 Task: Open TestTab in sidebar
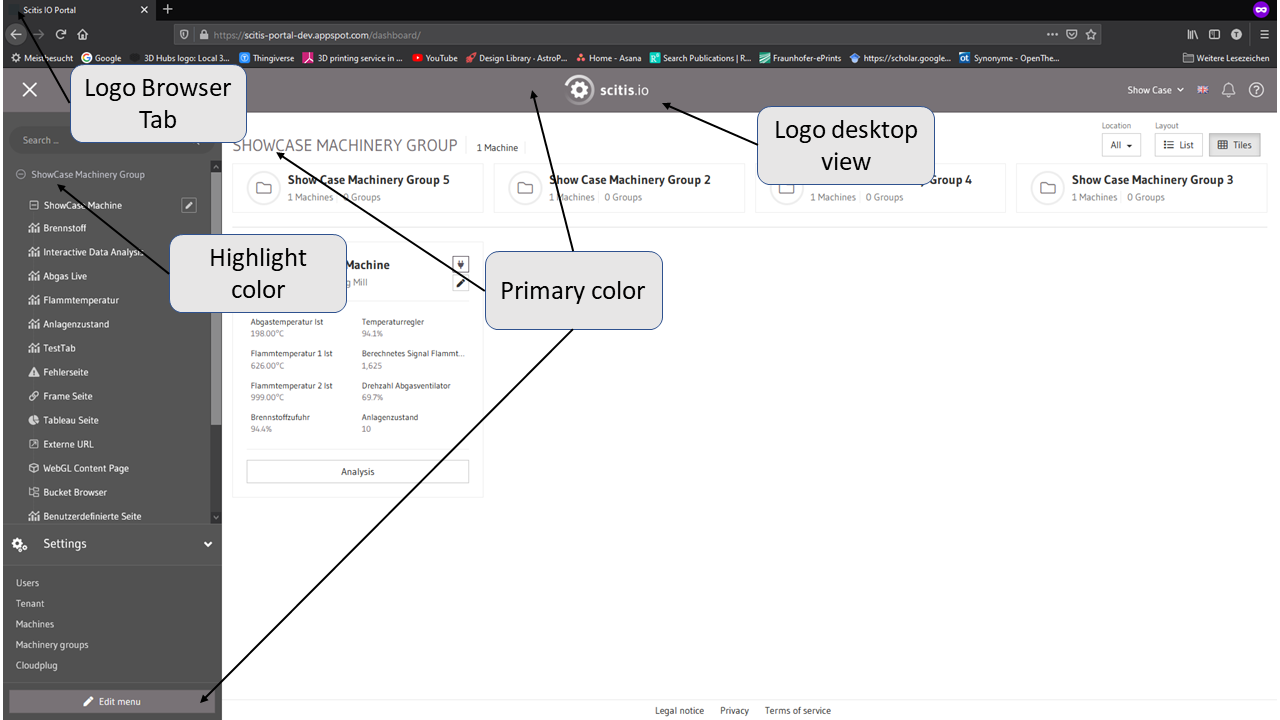pyautogui.click(x=58, y=348)
